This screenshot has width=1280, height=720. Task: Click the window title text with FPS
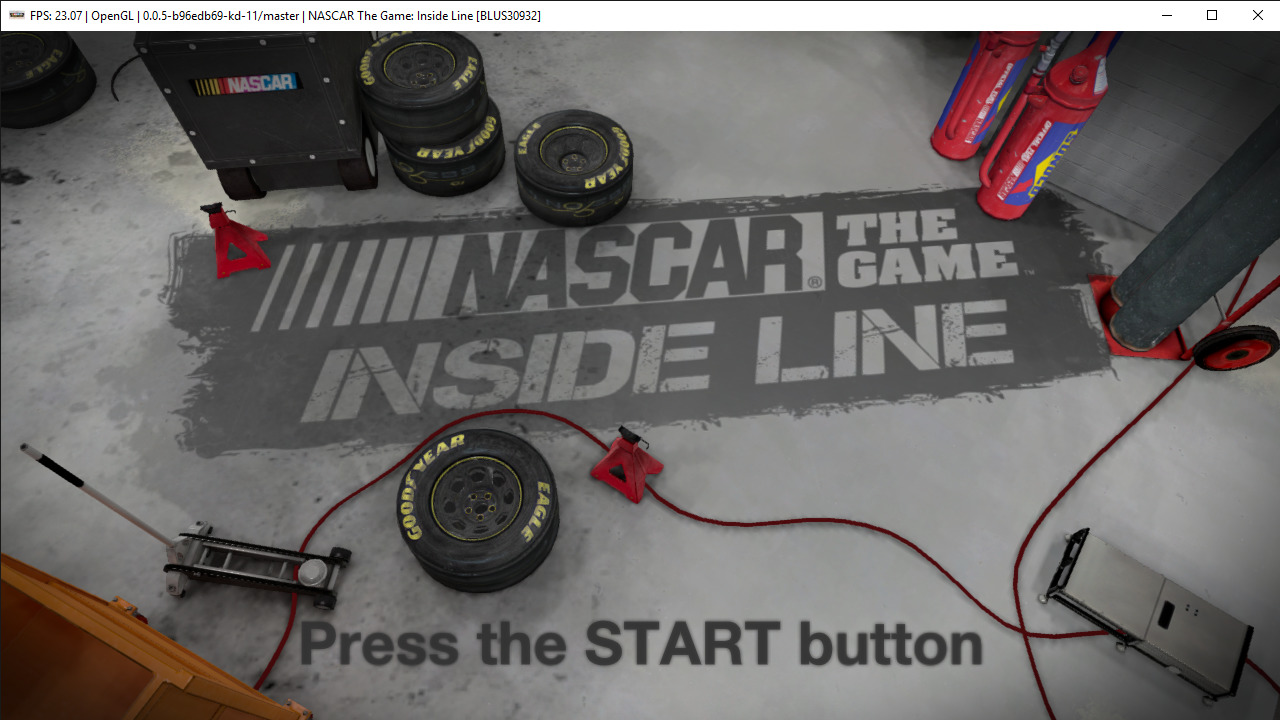(x=286, y=16)
